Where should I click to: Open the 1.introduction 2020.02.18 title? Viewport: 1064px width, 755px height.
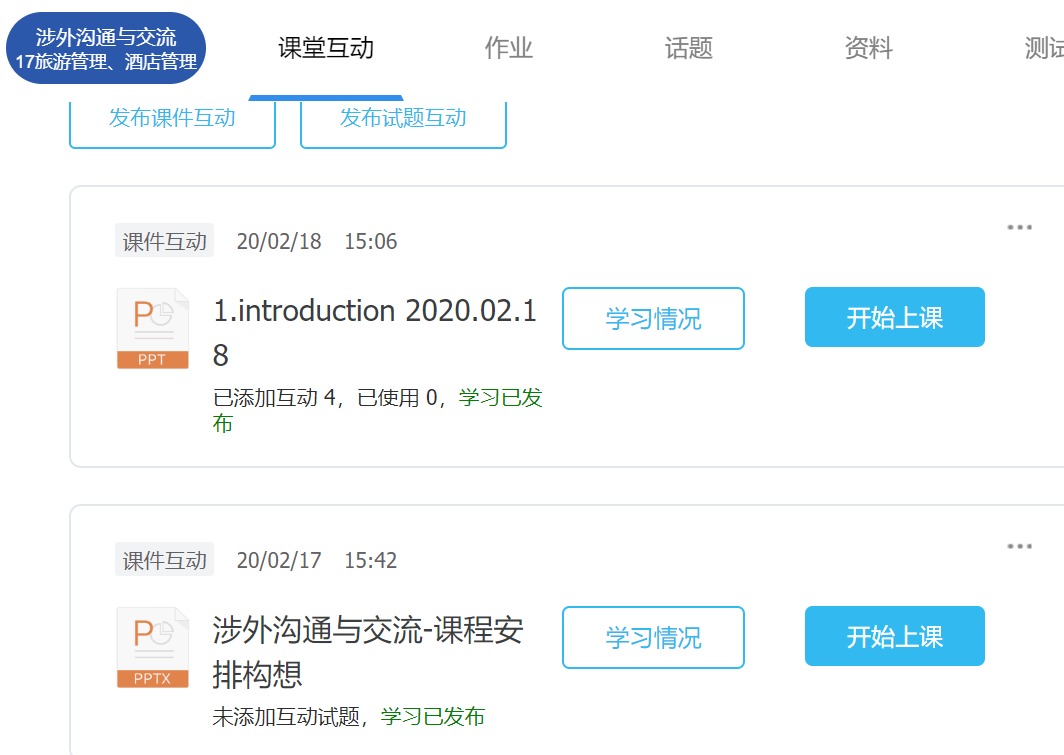(375, 312)
